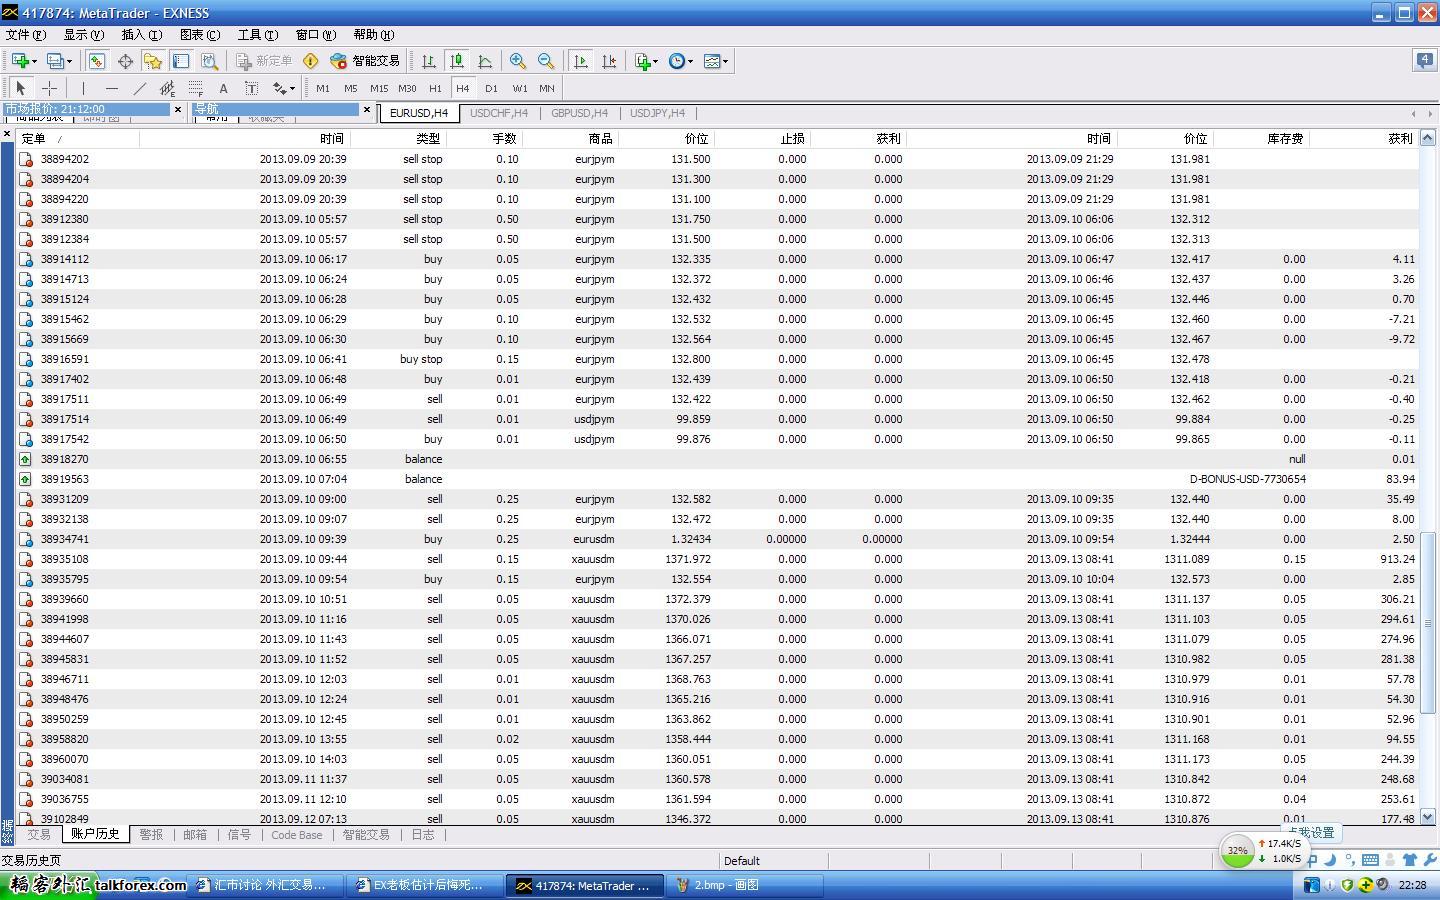Zoom in the chart with magnifier plus

pyautogui.click(x=518, y=61)
